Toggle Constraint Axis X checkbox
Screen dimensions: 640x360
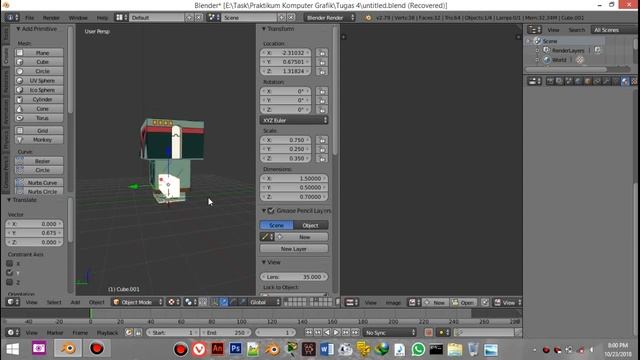point(9,263)
